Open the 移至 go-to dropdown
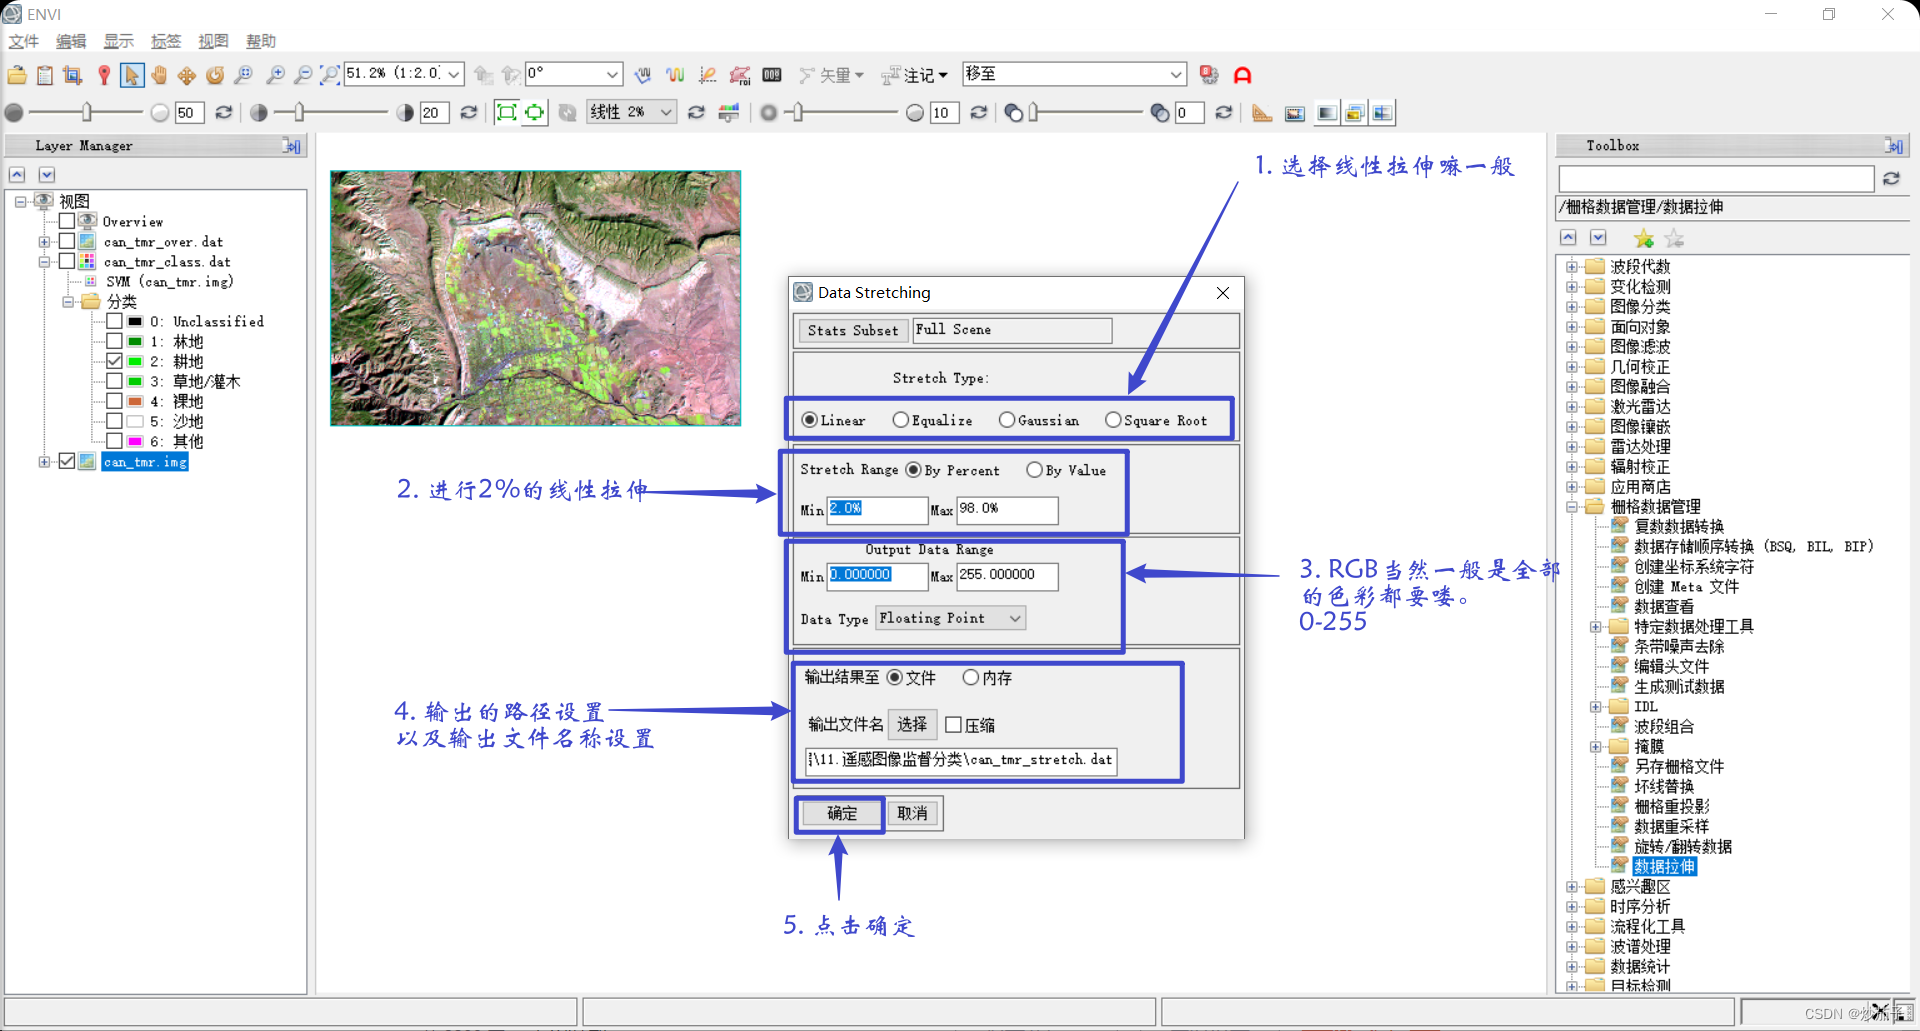1920x1031 pixels. (x=1176, y=74)
